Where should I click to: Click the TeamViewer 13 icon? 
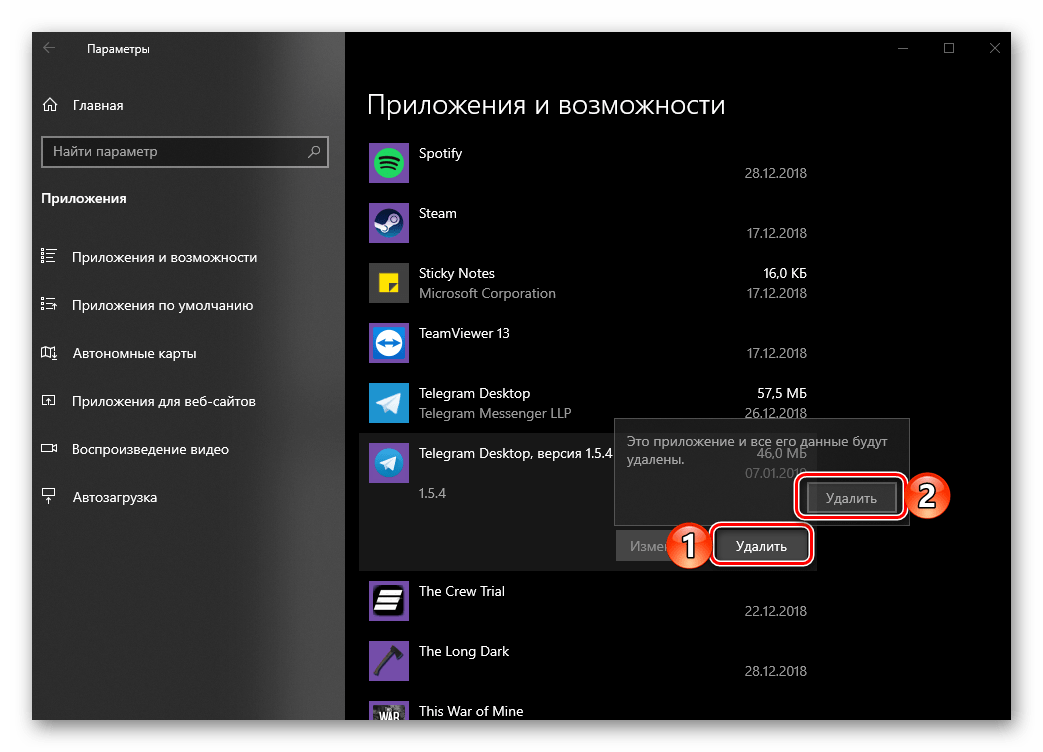click(x=388, y=342)
